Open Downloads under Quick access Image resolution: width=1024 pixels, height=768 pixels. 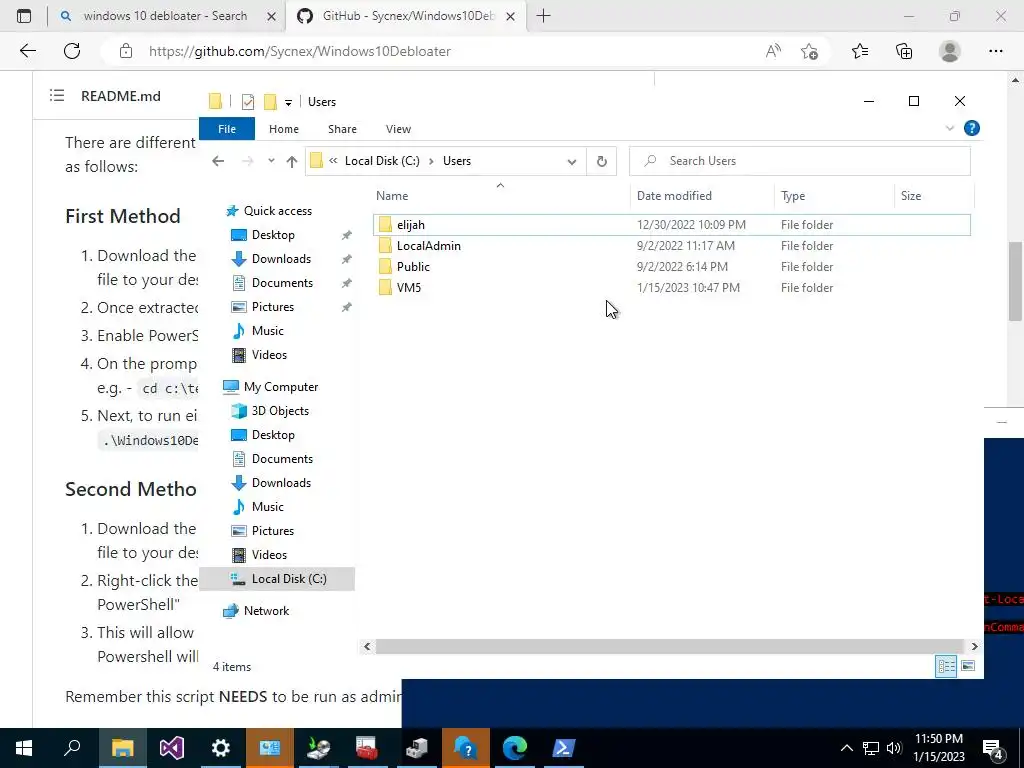click(x=281, y=259)
